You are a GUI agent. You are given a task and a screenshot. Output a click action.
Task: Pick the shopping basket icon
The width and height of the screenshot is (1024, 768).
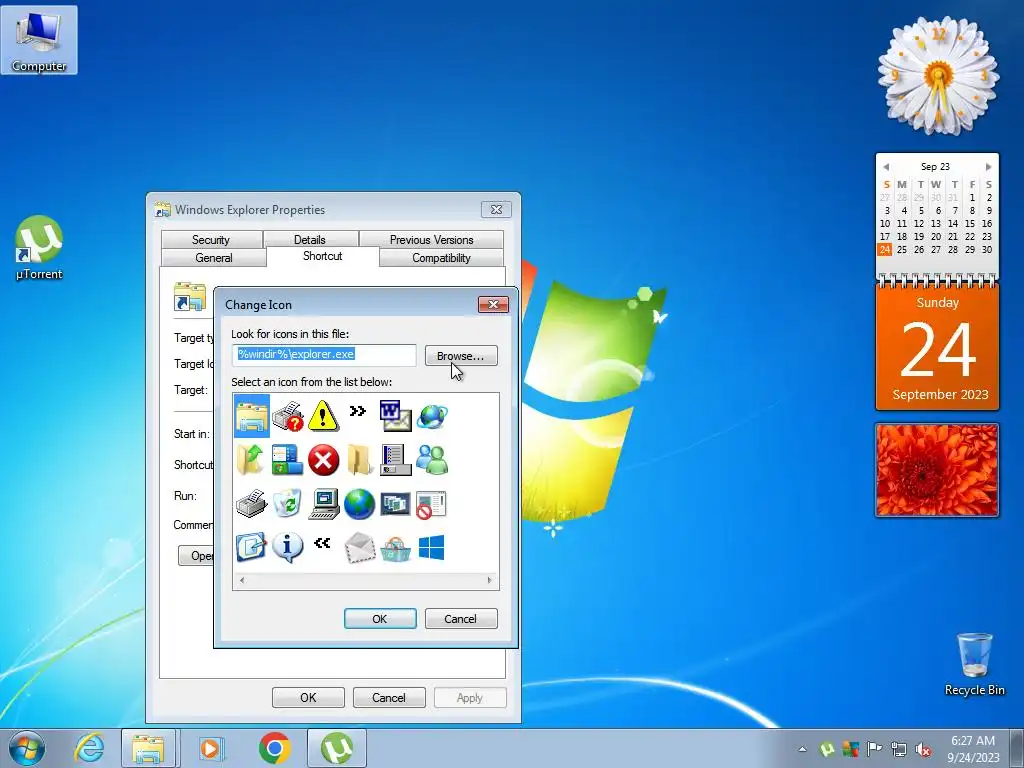point(395,549)
